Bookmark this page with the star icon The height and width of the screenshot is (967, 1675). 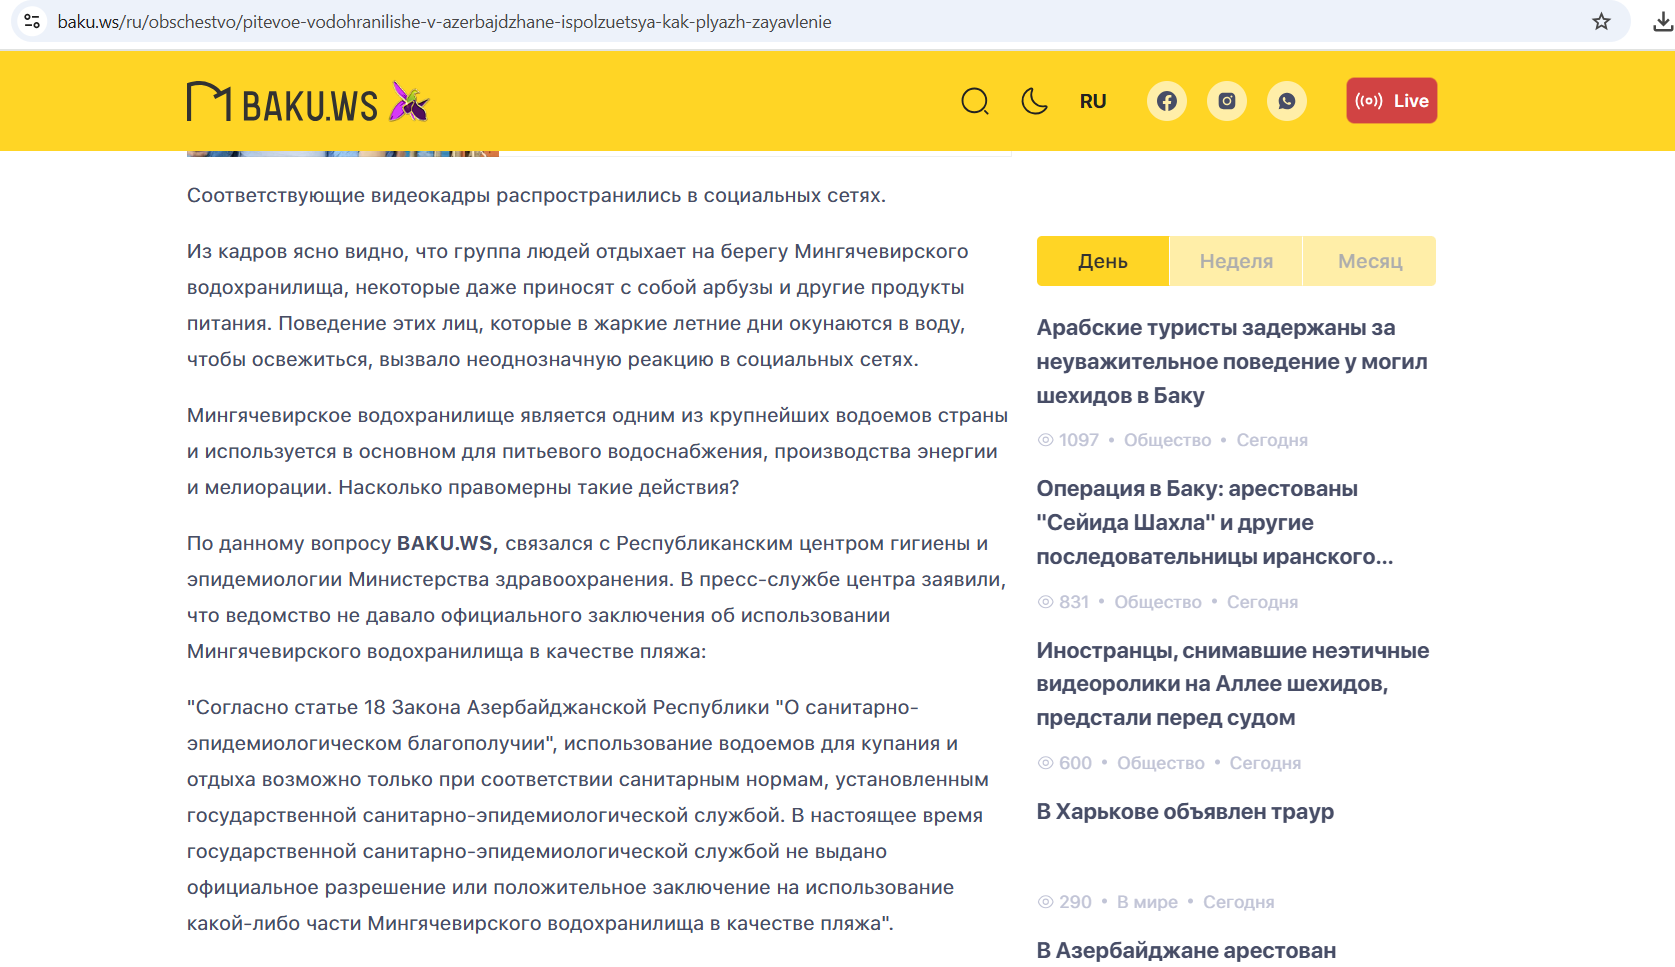pyautogui.click(x=1601, y=21)
